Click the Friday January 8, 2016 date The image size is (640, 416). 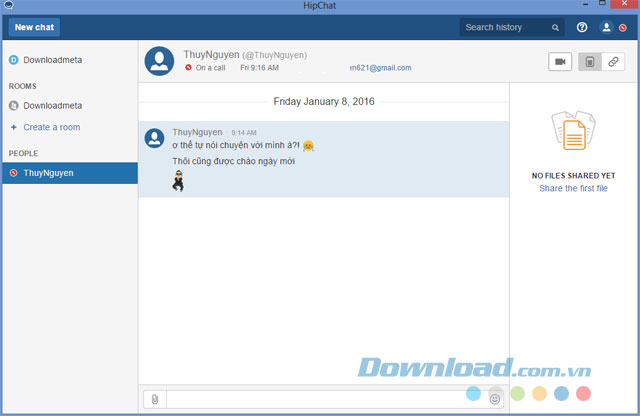coord(324,102)
